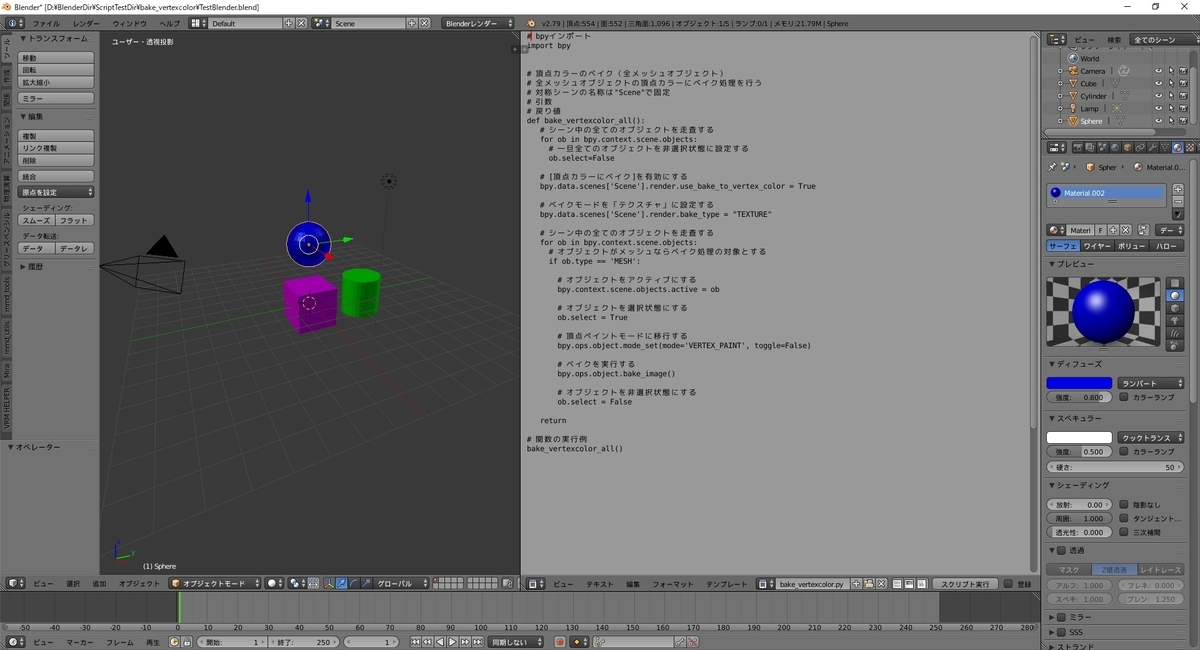Enable diffuse color ramp checkbox
Image resolution: width=1200 pixels, height=650 pixels.
pos(1124,397)
